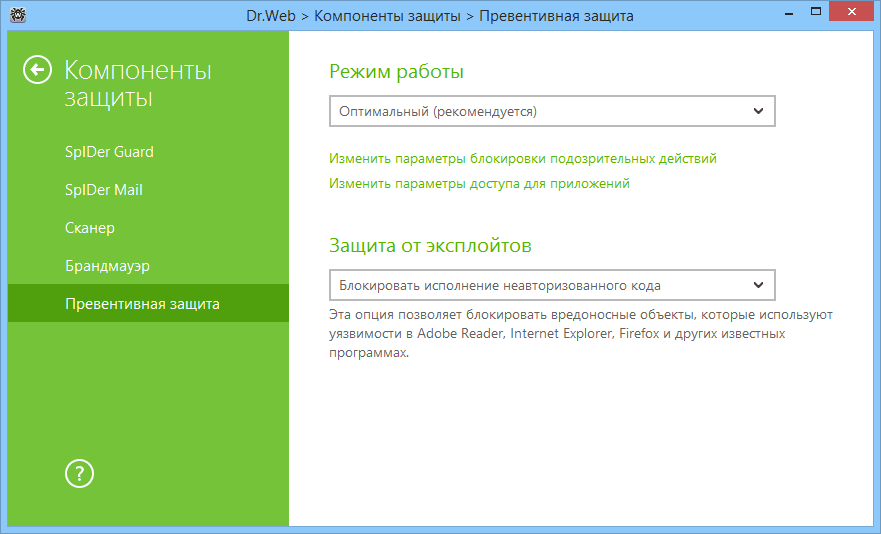Click the Защита от эксплойтов heading
The height and width of the screenshot is (534, 881).
tap(430, 246)
